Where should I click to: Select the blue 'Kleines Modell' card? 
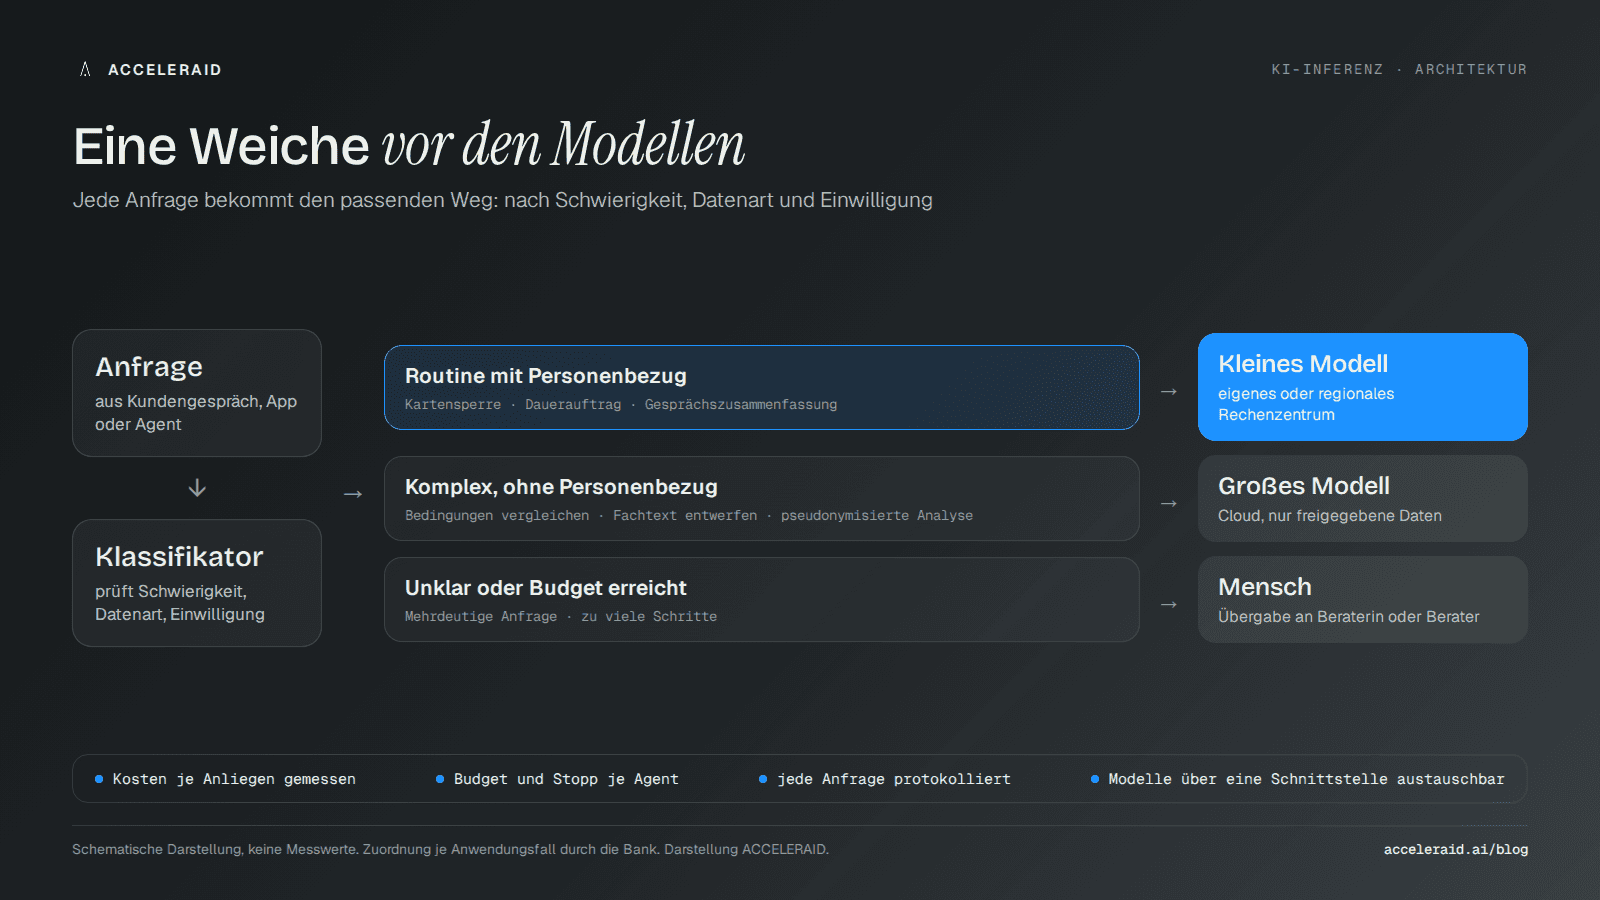click(1363, 387)
